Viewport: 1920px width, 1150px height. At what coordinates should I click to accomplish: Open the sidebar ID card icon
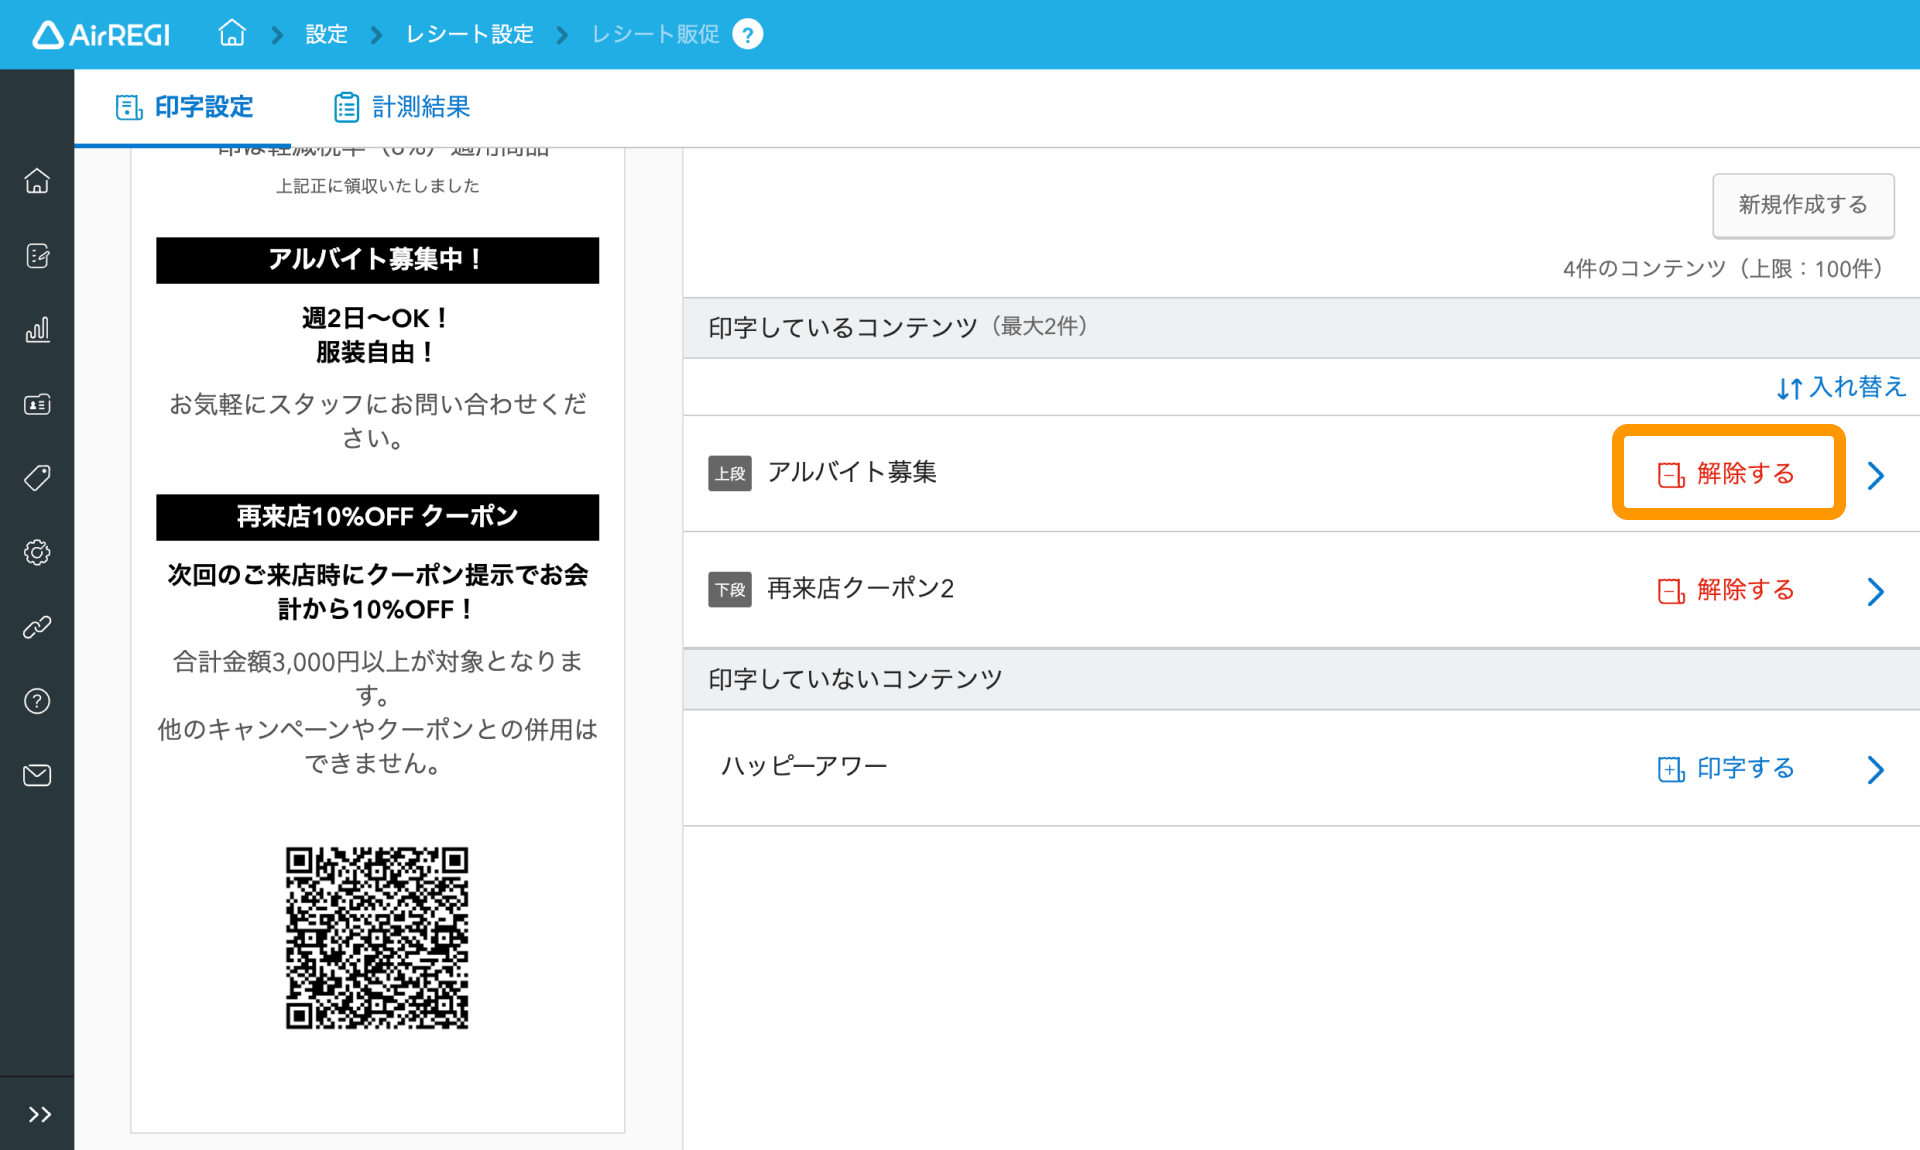point(37,404)
